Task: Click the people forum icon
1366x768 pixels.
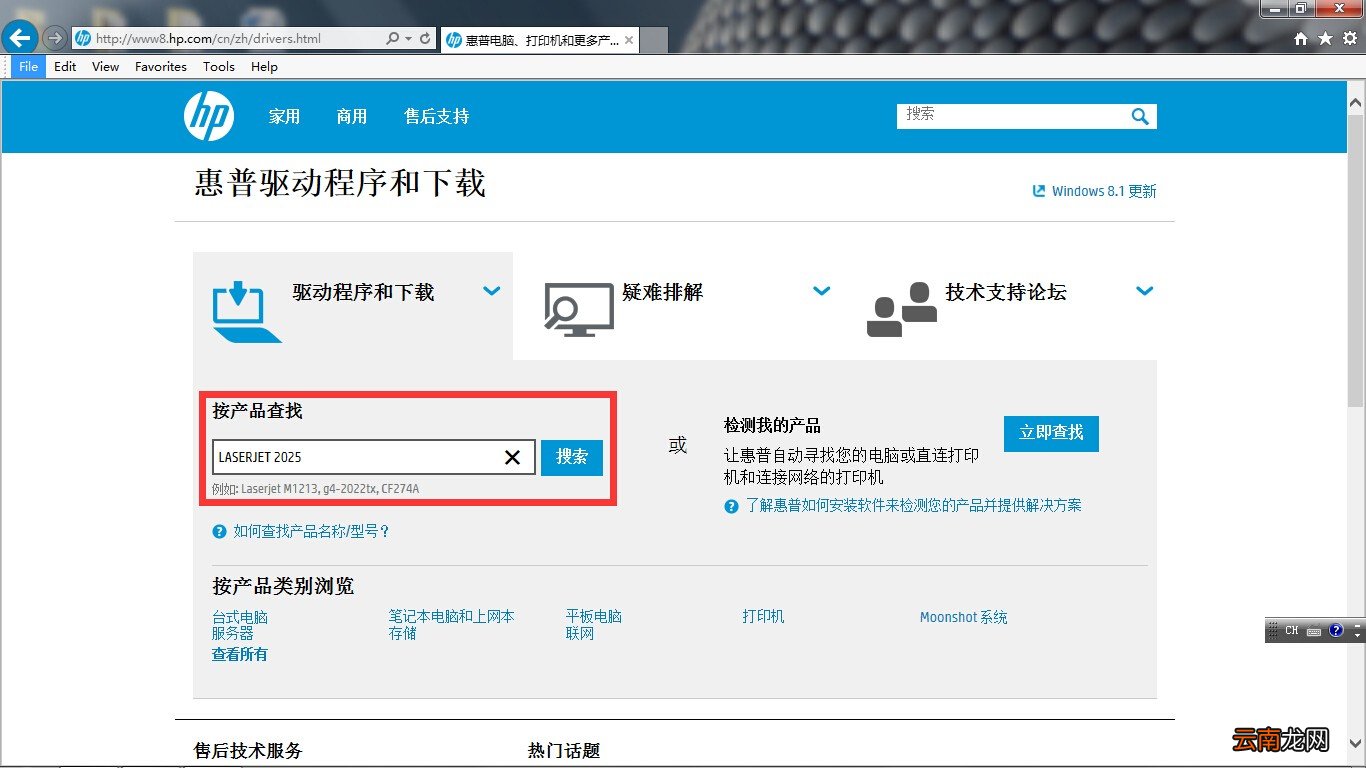Action: [902, 309]
